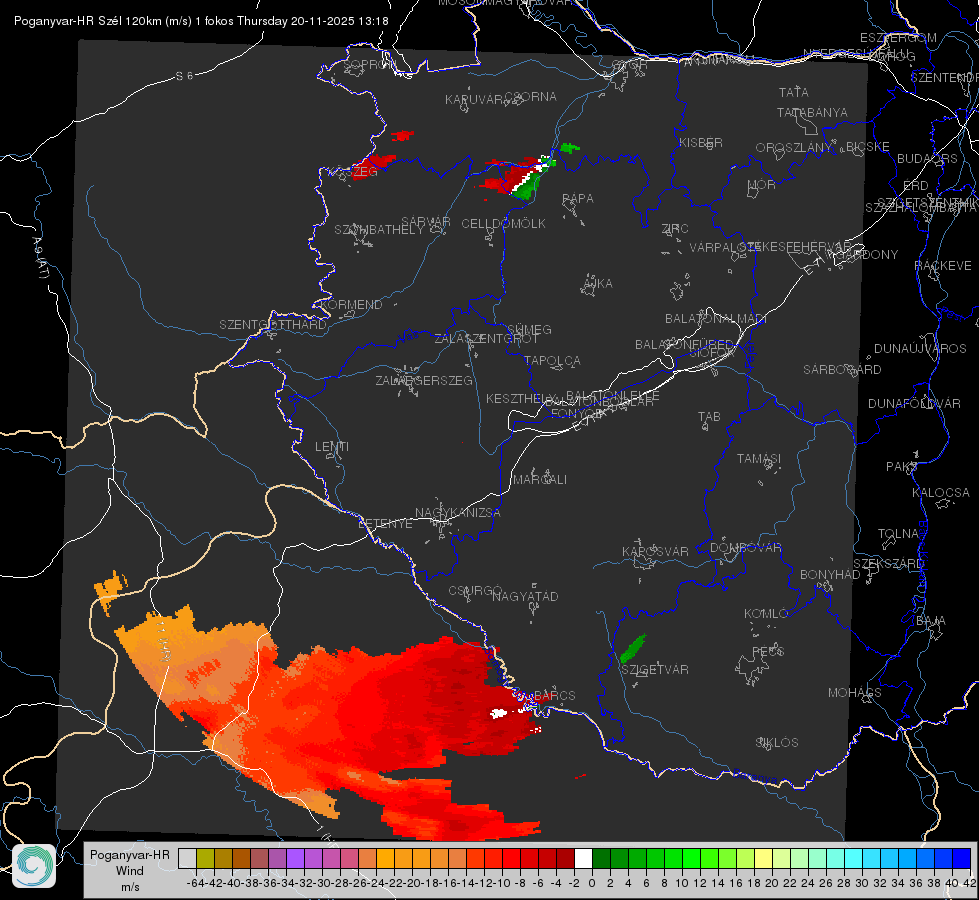
Task: Click the KÖRMEND city label
Action: [351, 304]
